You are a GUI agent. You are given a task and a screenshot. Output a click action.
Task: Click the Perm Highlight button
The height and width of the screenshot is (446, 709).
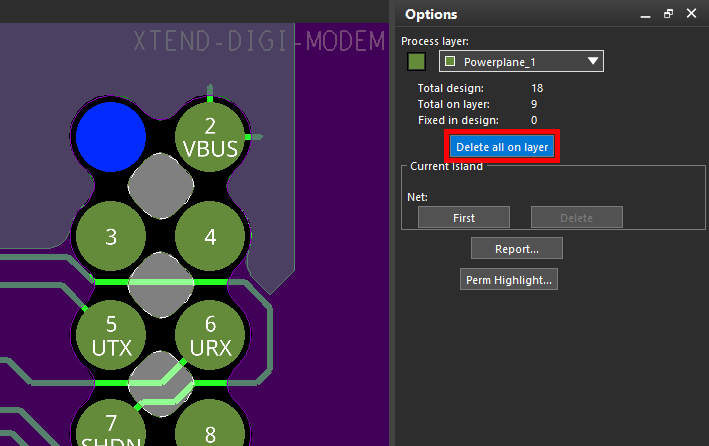point(509,280)
